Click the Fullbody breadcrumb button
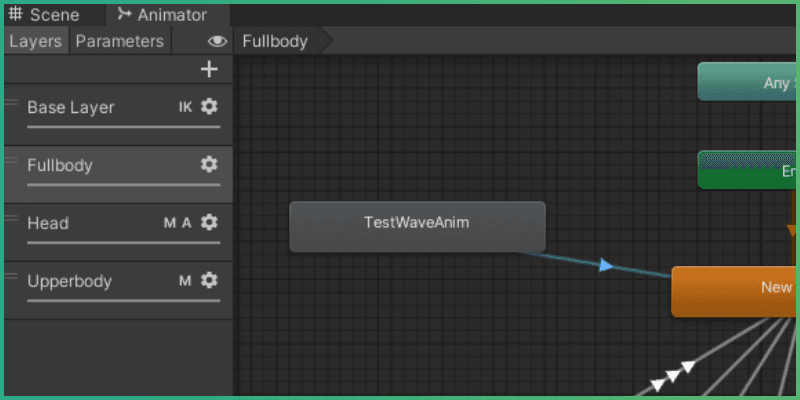This screenshot has height=400, width=800. tap(275, 41)
